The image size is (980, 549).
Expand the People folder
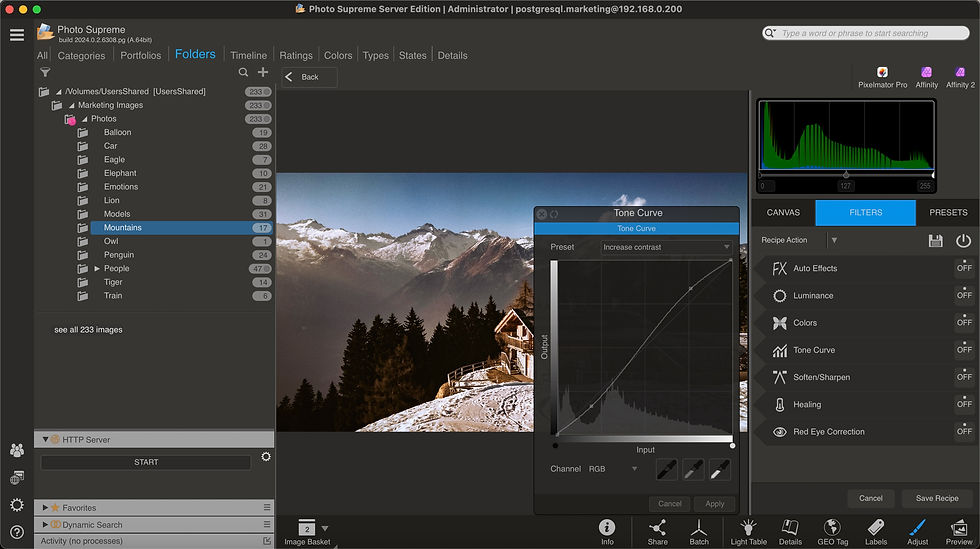pos(97,268)
